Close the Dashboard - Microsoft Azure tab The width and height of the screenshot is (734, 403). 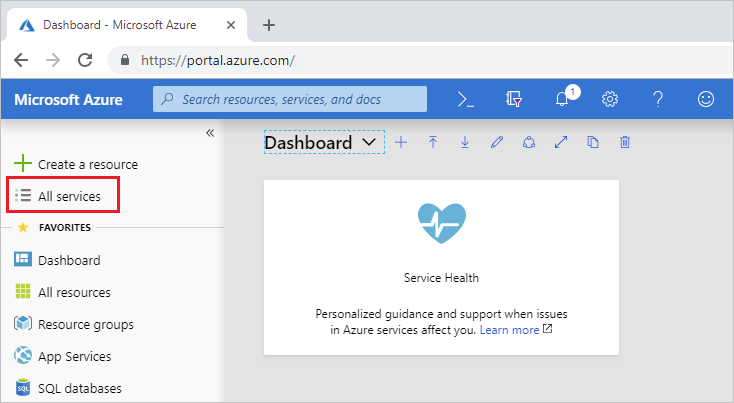231,25
